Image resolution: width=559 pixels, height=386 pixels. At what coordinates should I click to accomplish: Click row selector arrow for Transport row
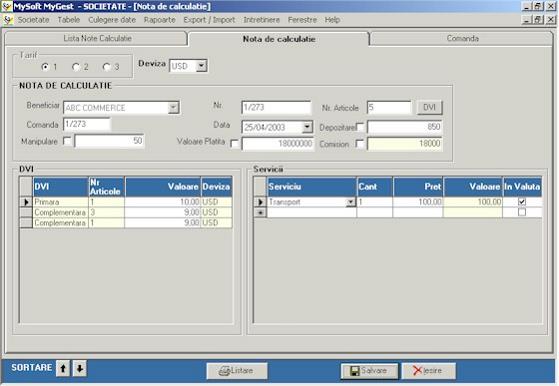pyautogui.click(x=260, y=202)
